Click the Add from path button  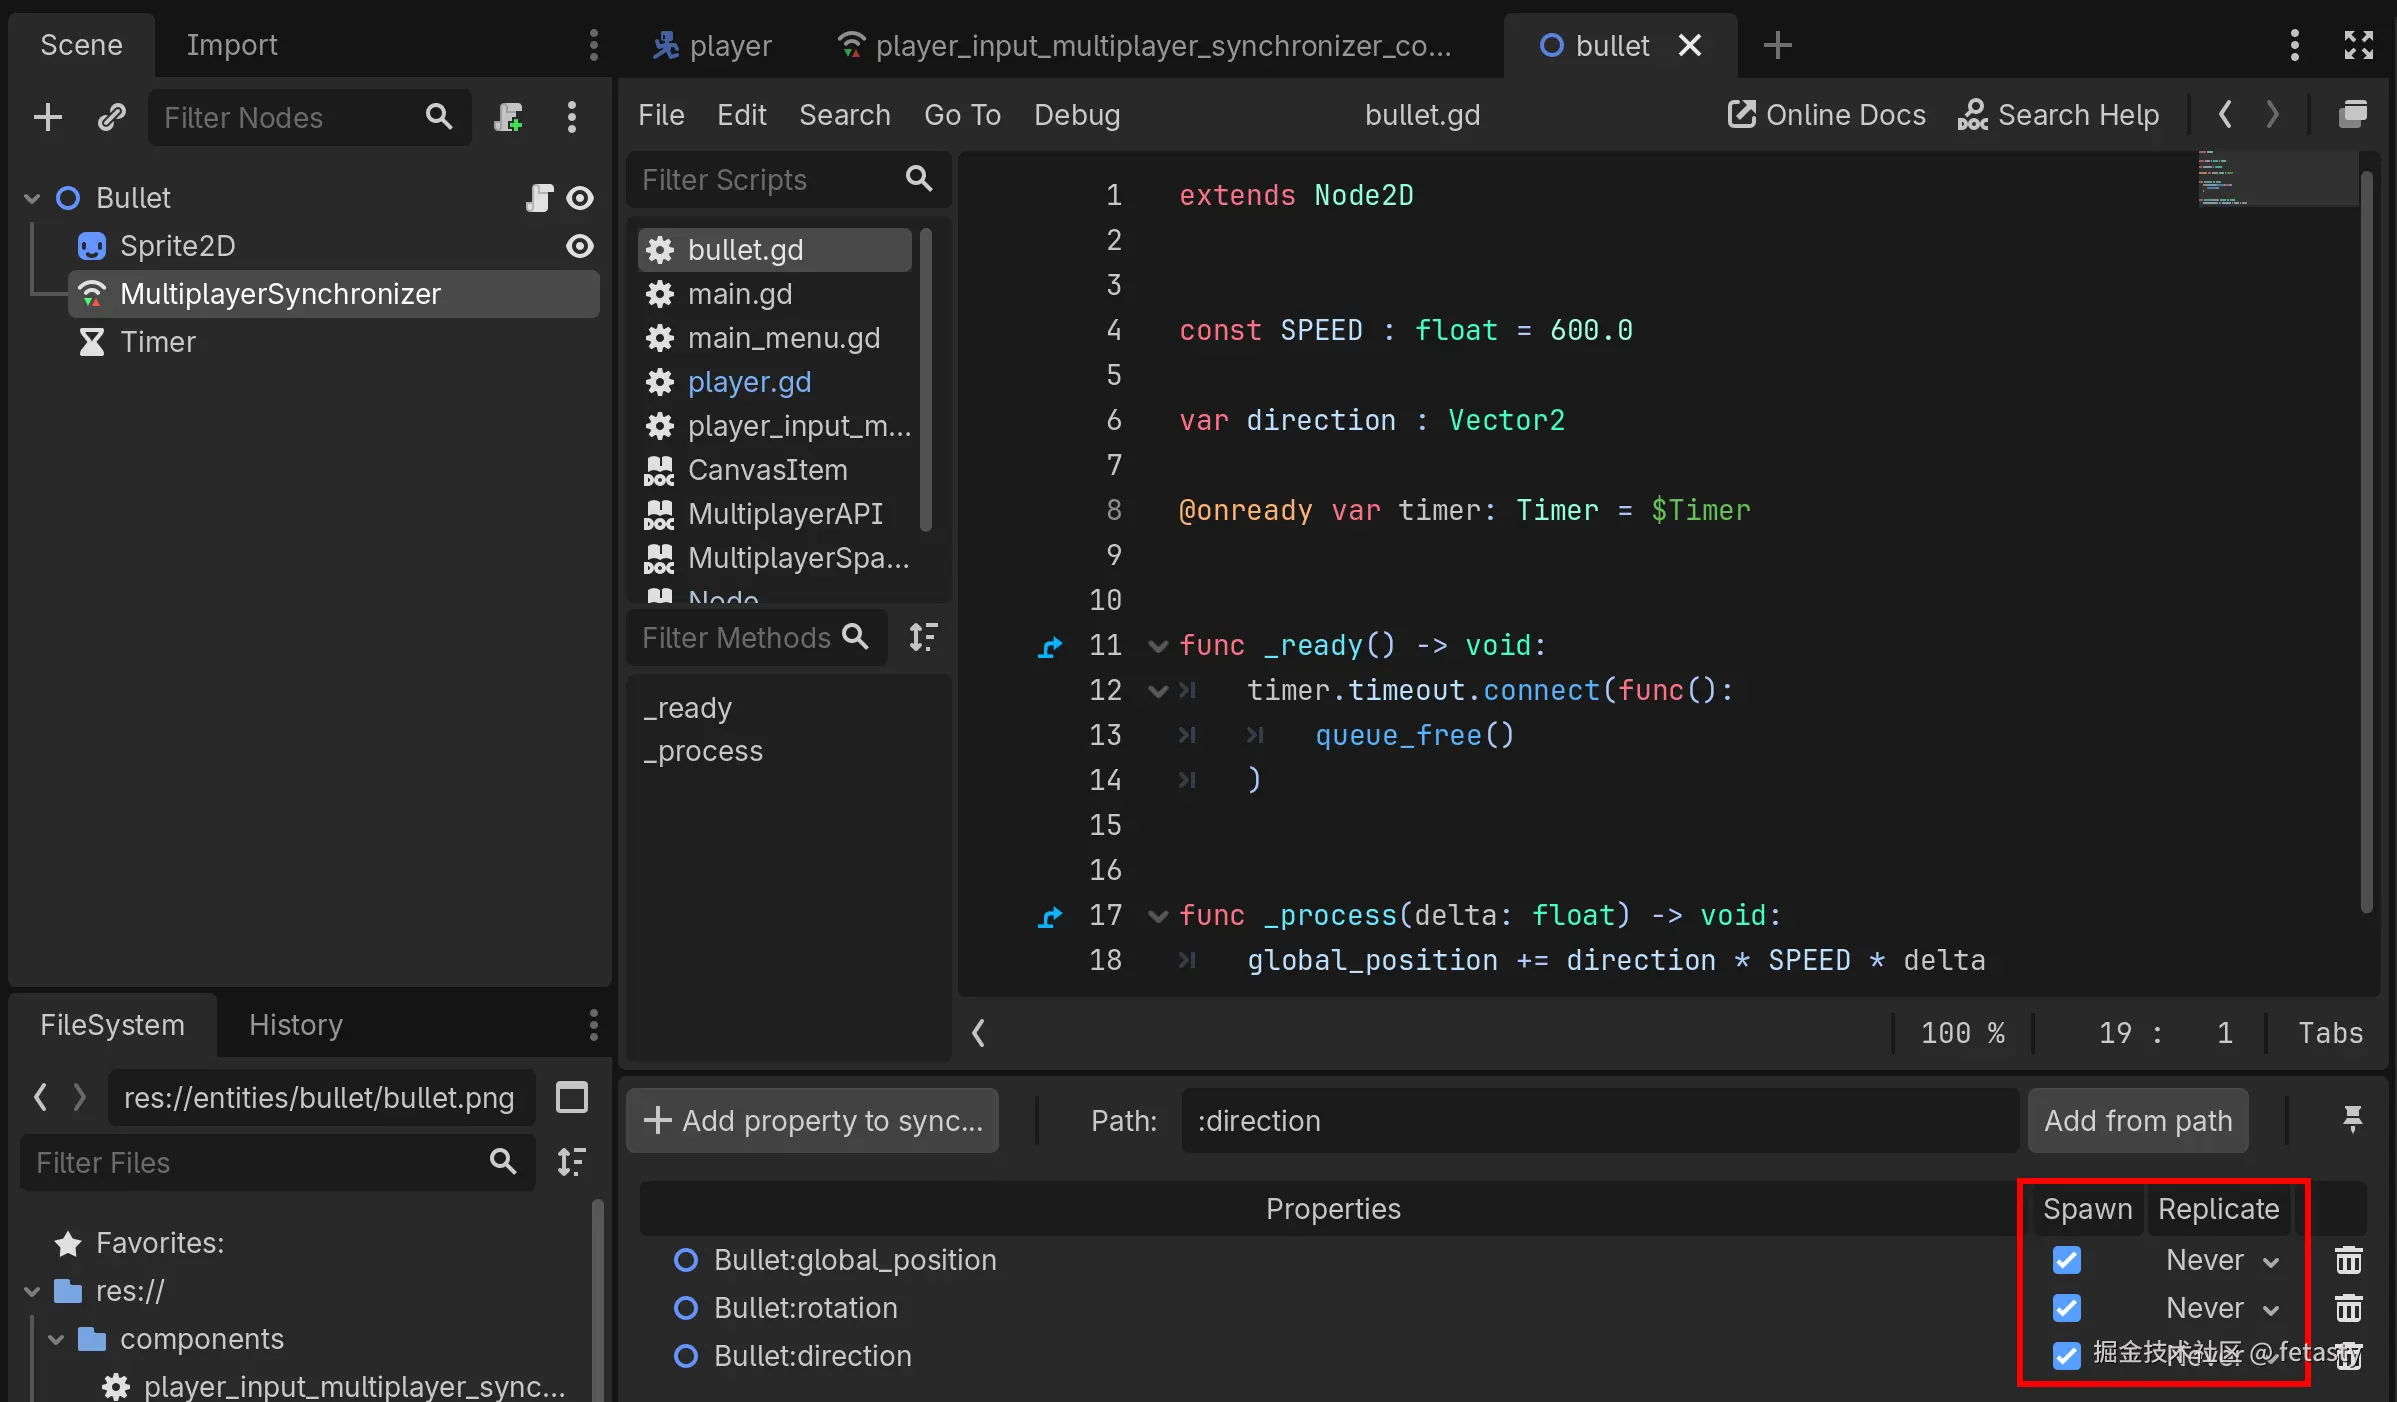[x=2137, y=1121]
